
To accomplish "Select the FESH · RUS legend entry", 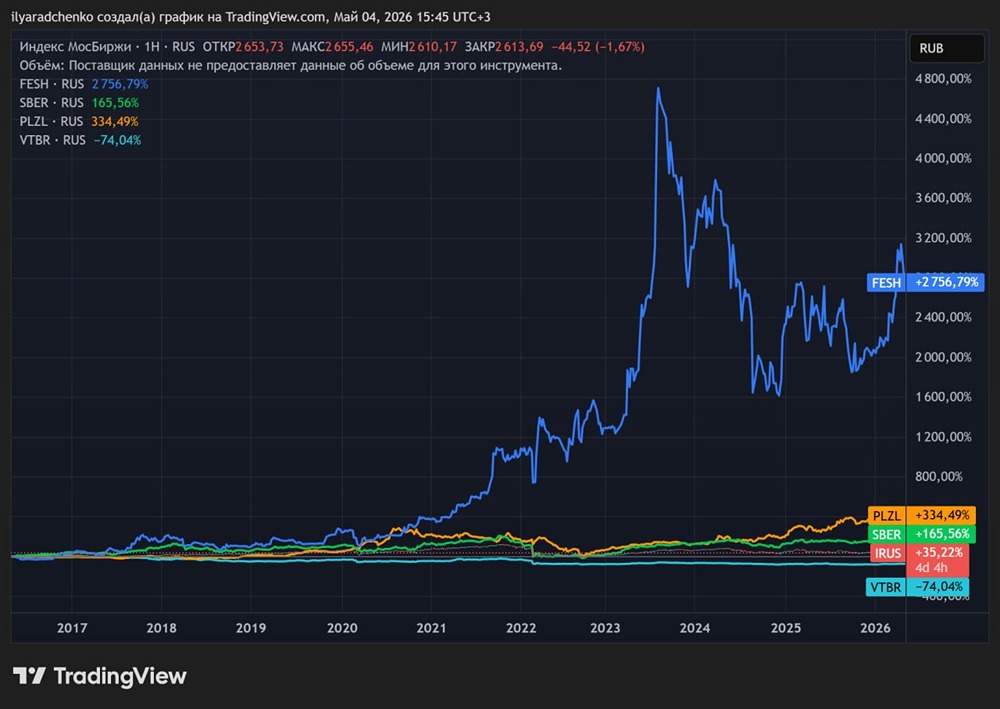I will 52,84.
